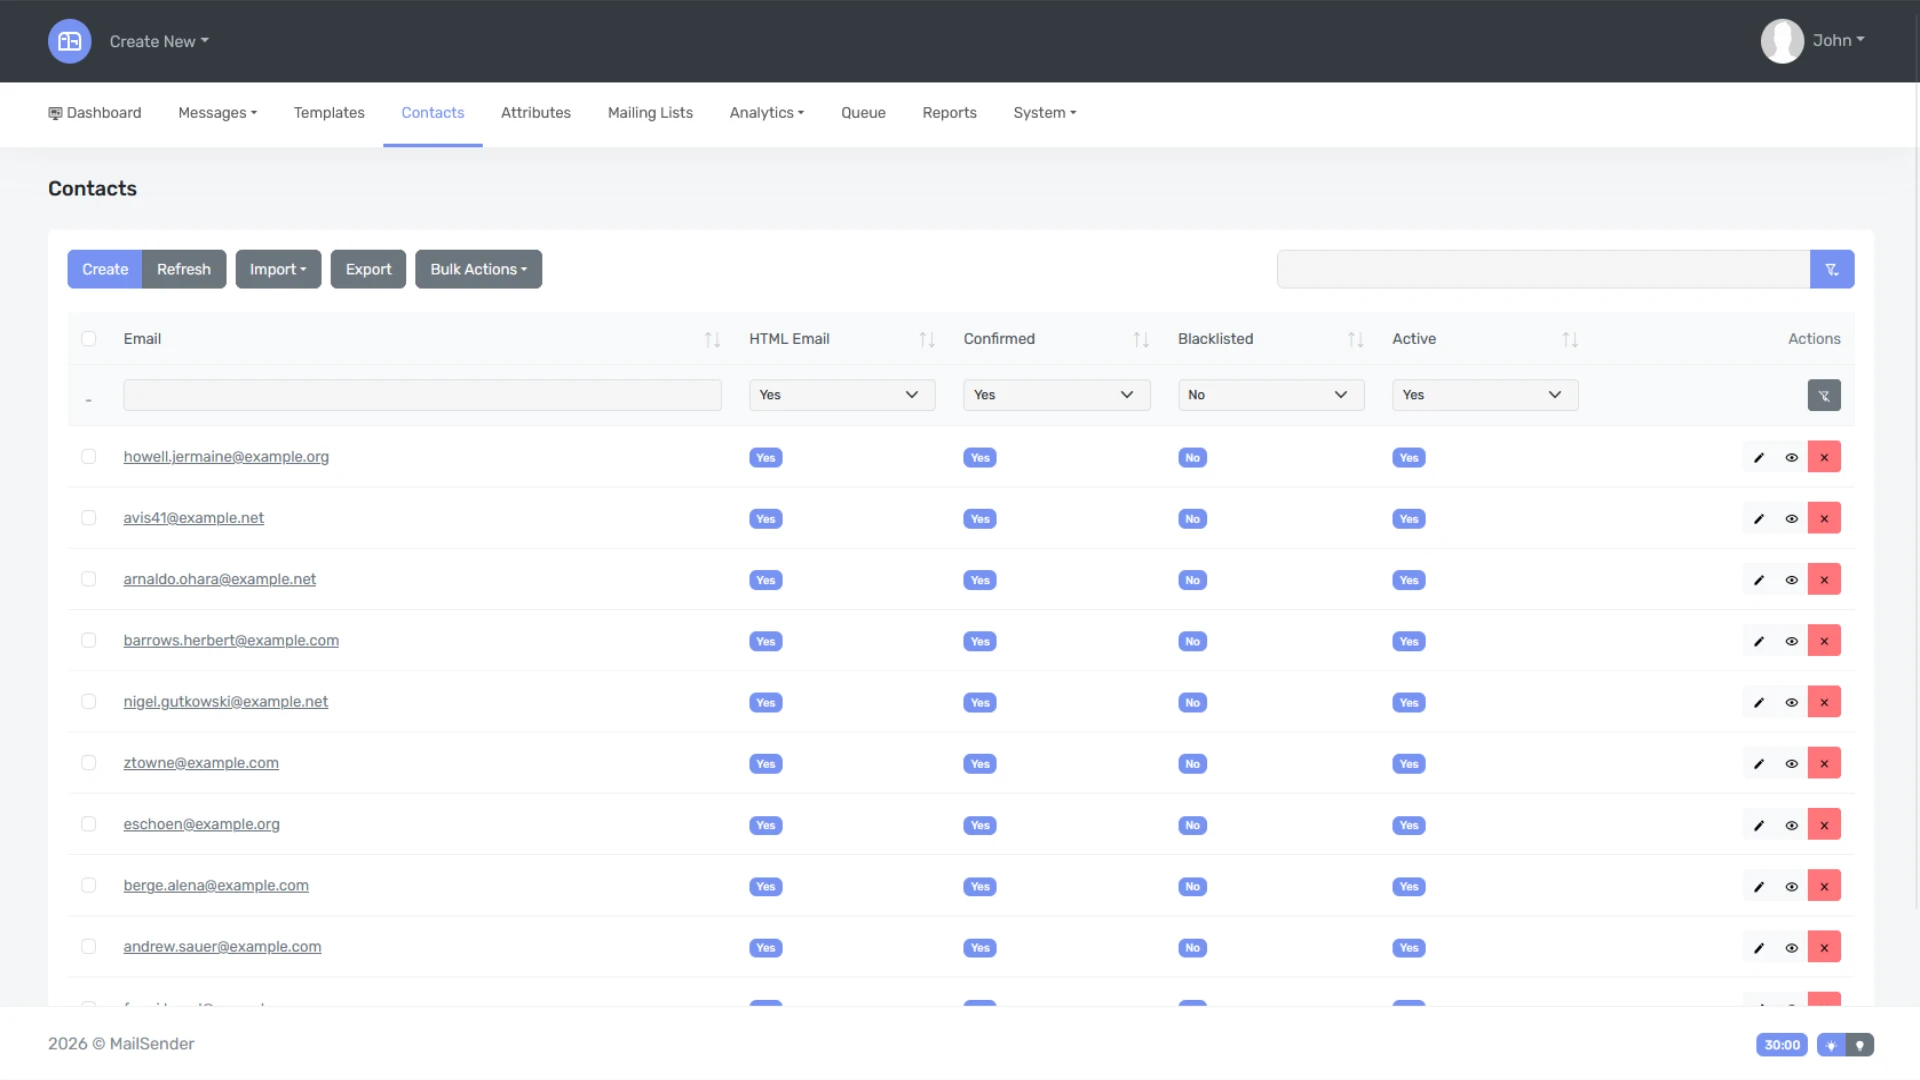The width and height of the screenshot is (1920, 1080).
Task: Apply the search filter funnel button
Action: [1831, 269]
